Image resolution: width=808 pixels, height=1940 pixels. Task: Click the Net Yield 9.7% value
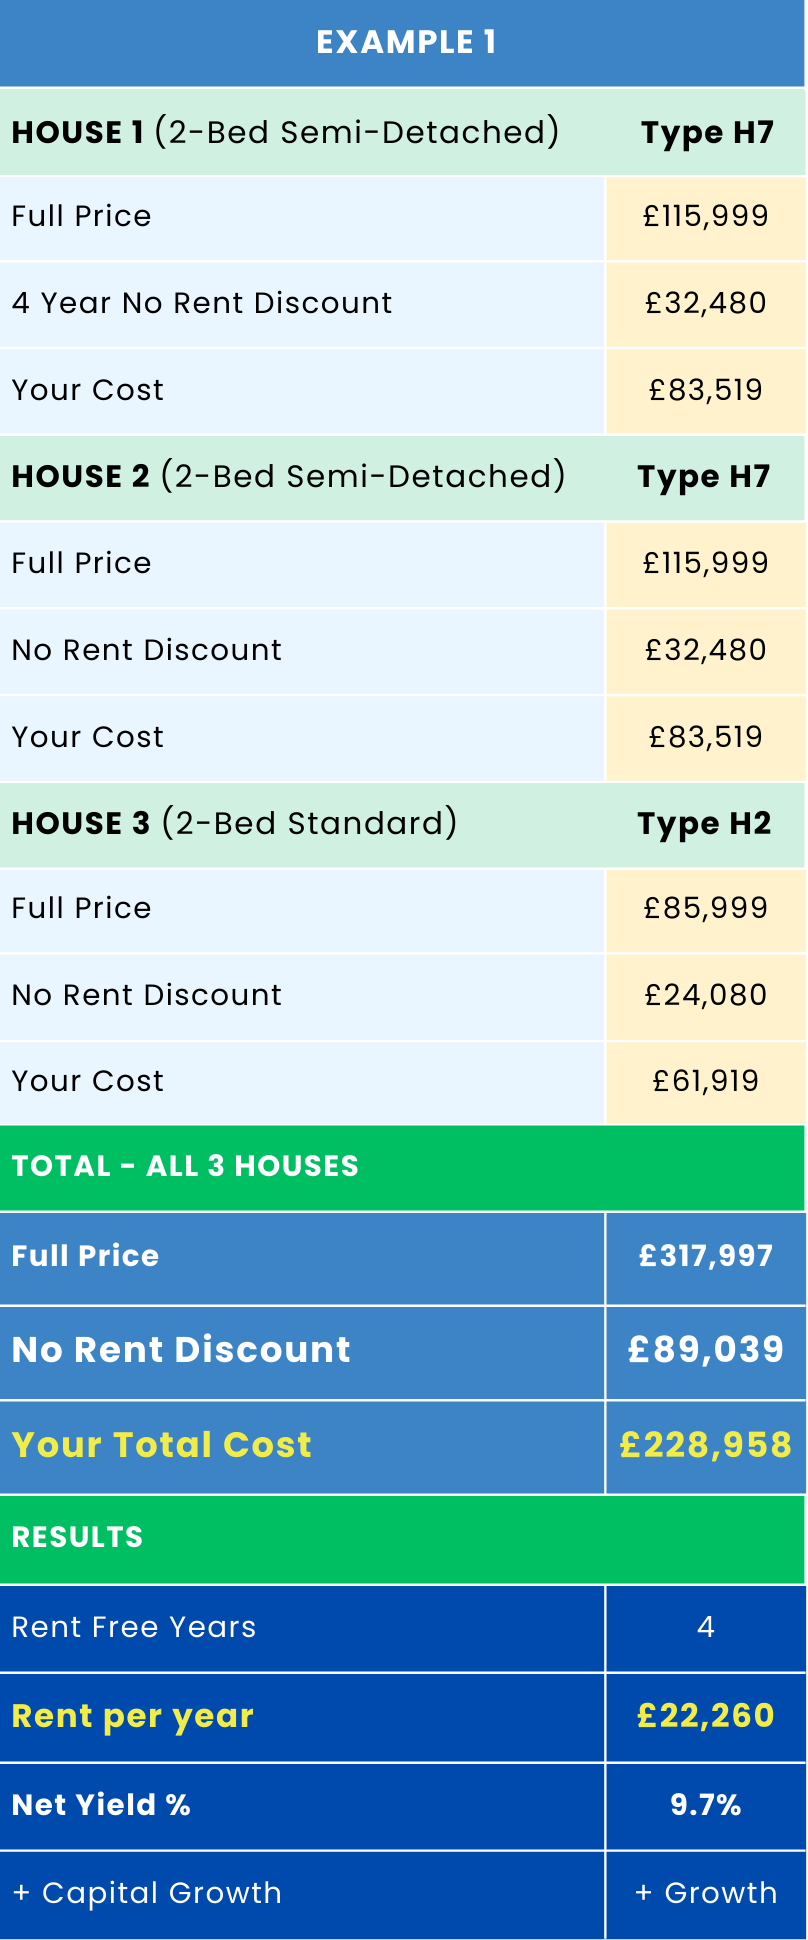click(706, 1805)
